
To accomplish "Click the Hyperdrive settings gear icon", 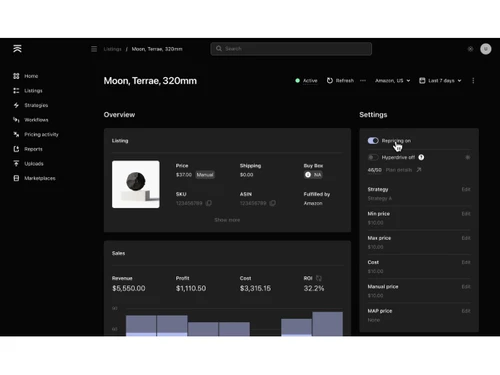I will tap(468, 157).
